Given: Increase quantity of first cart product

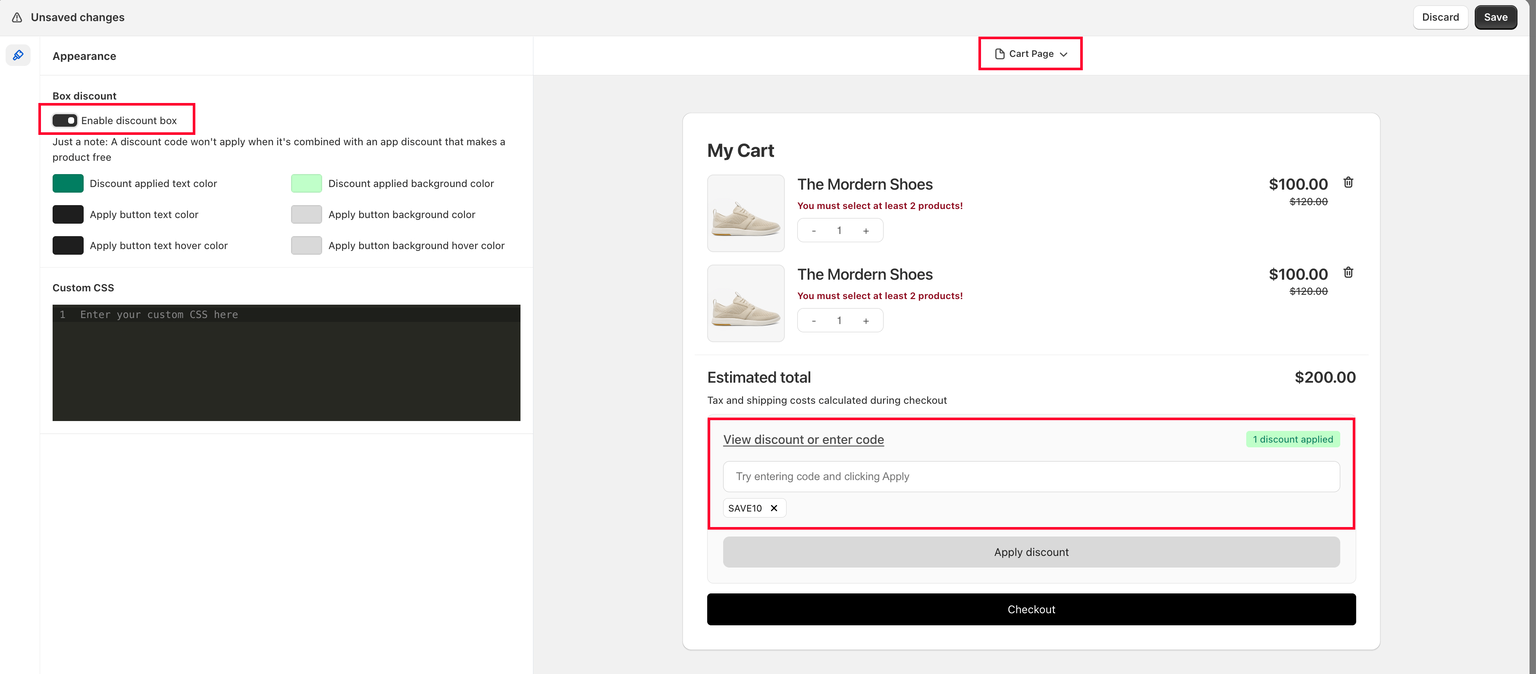Looking at the screenshot, I should pos(865,231).
